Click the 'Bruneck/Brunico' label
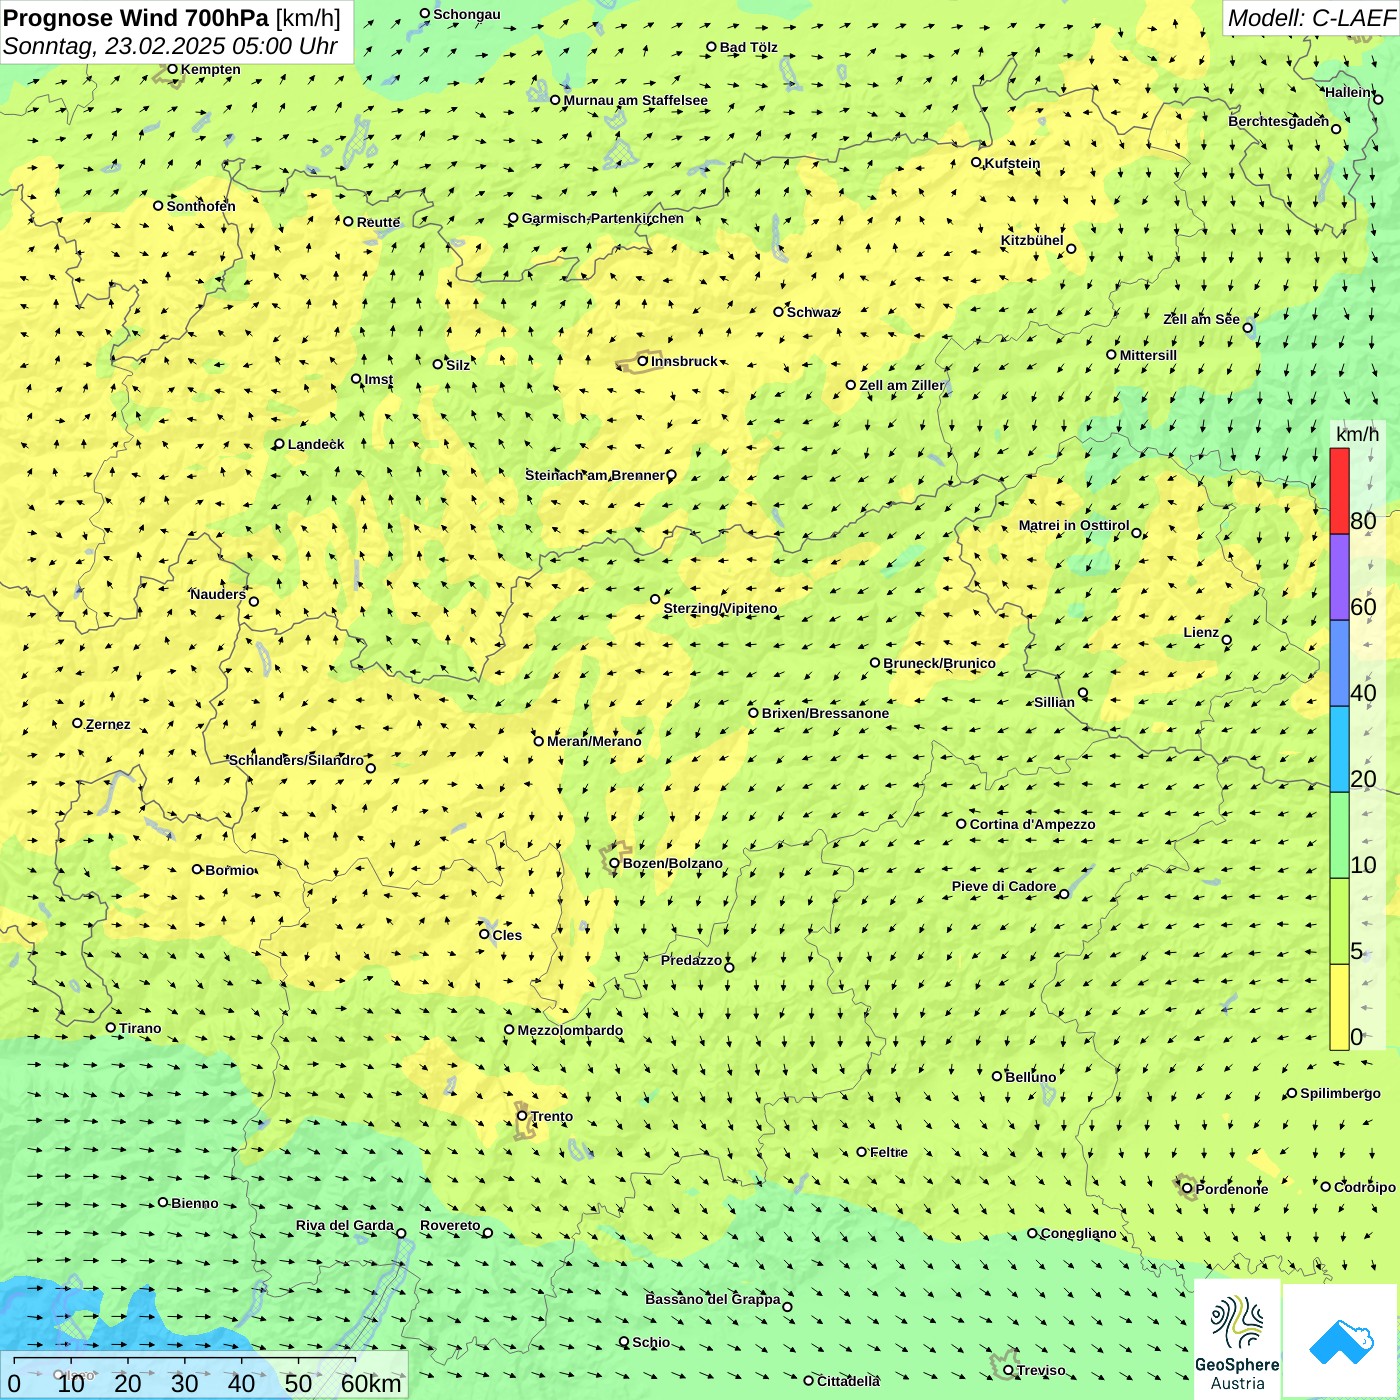 (x=939, y=663)
